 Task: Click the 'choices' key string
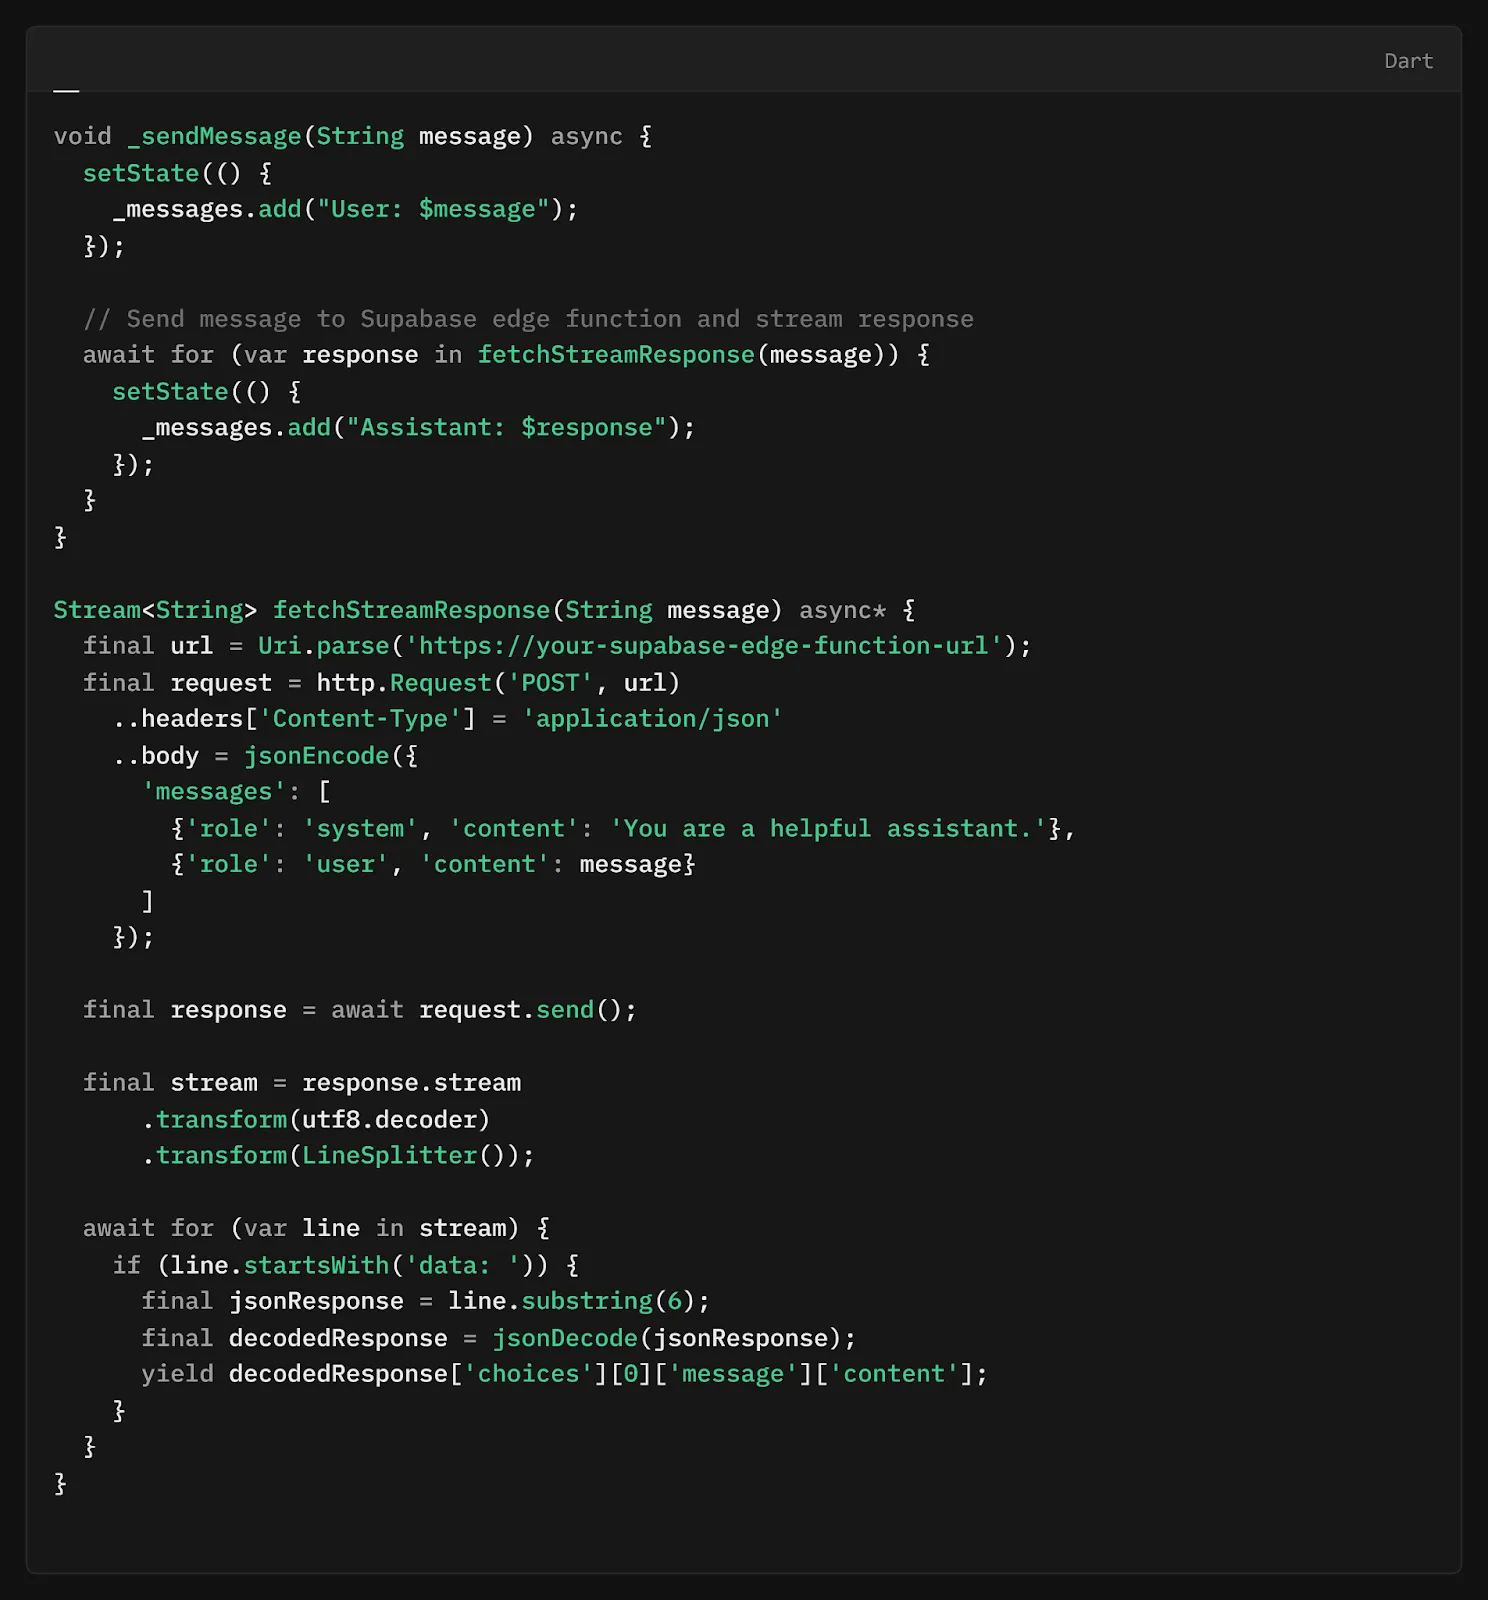tap(528, 1374)
